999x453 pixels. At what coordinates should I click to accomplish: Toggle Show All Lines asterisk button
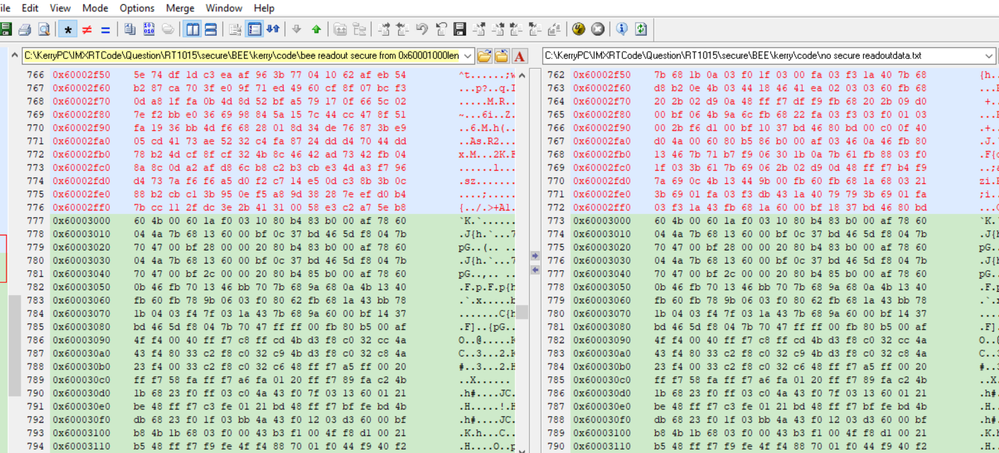pos(68,29)
